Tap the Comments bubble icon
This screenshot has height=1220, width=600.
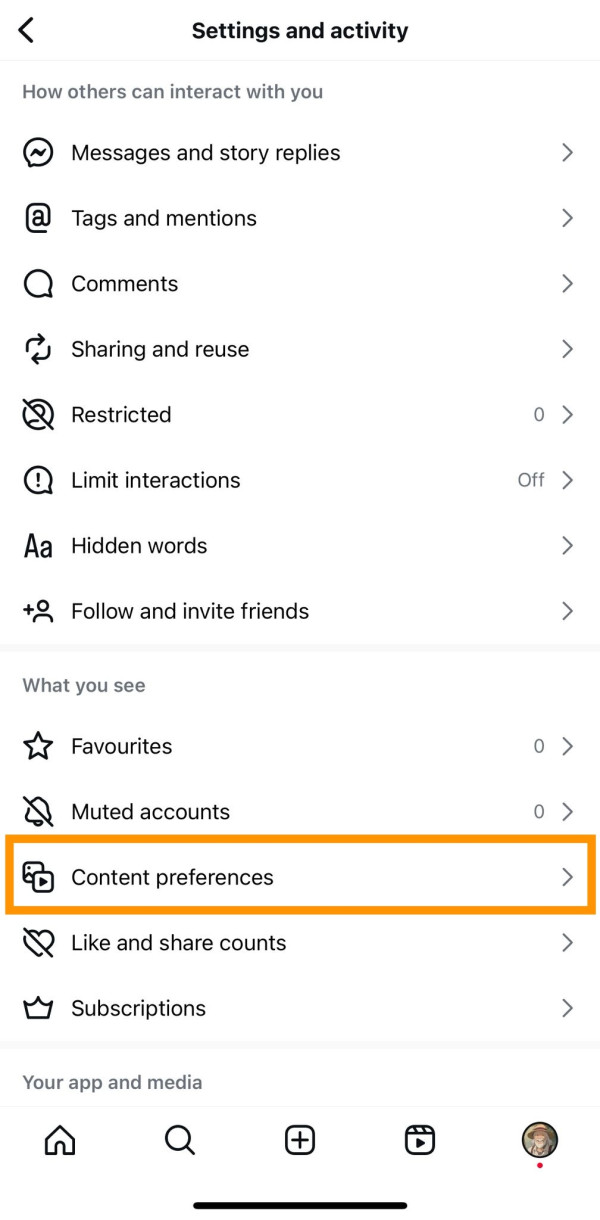pyautogui.click(x=38, y=284)
